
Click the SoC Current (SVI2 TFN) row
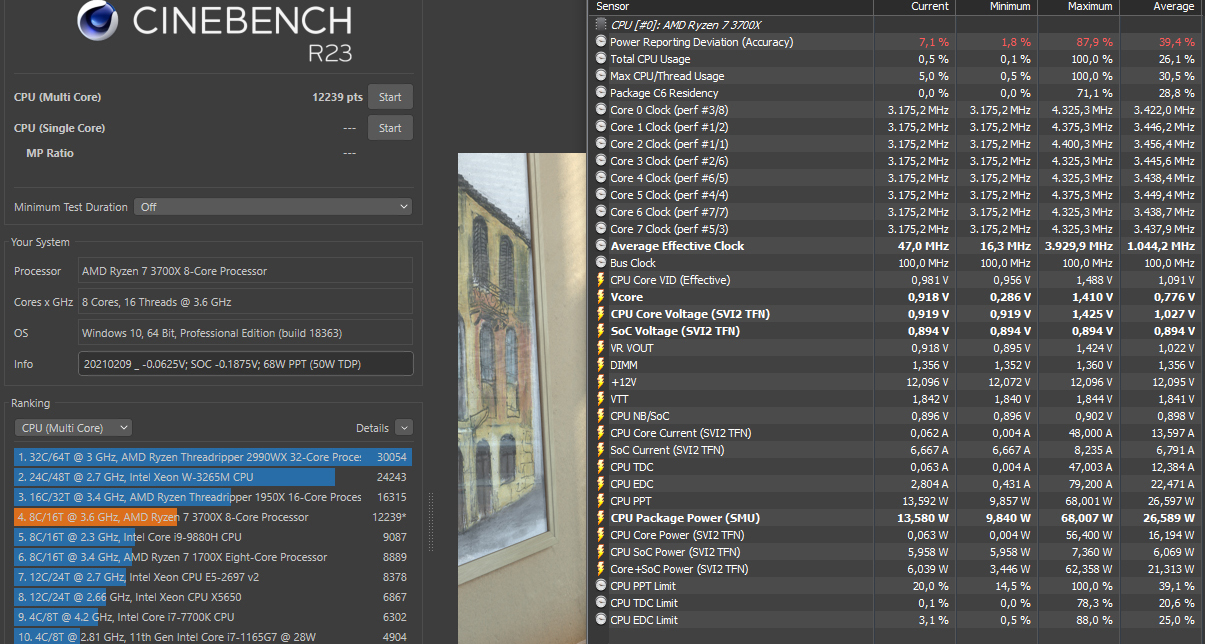tap(895, 450)
